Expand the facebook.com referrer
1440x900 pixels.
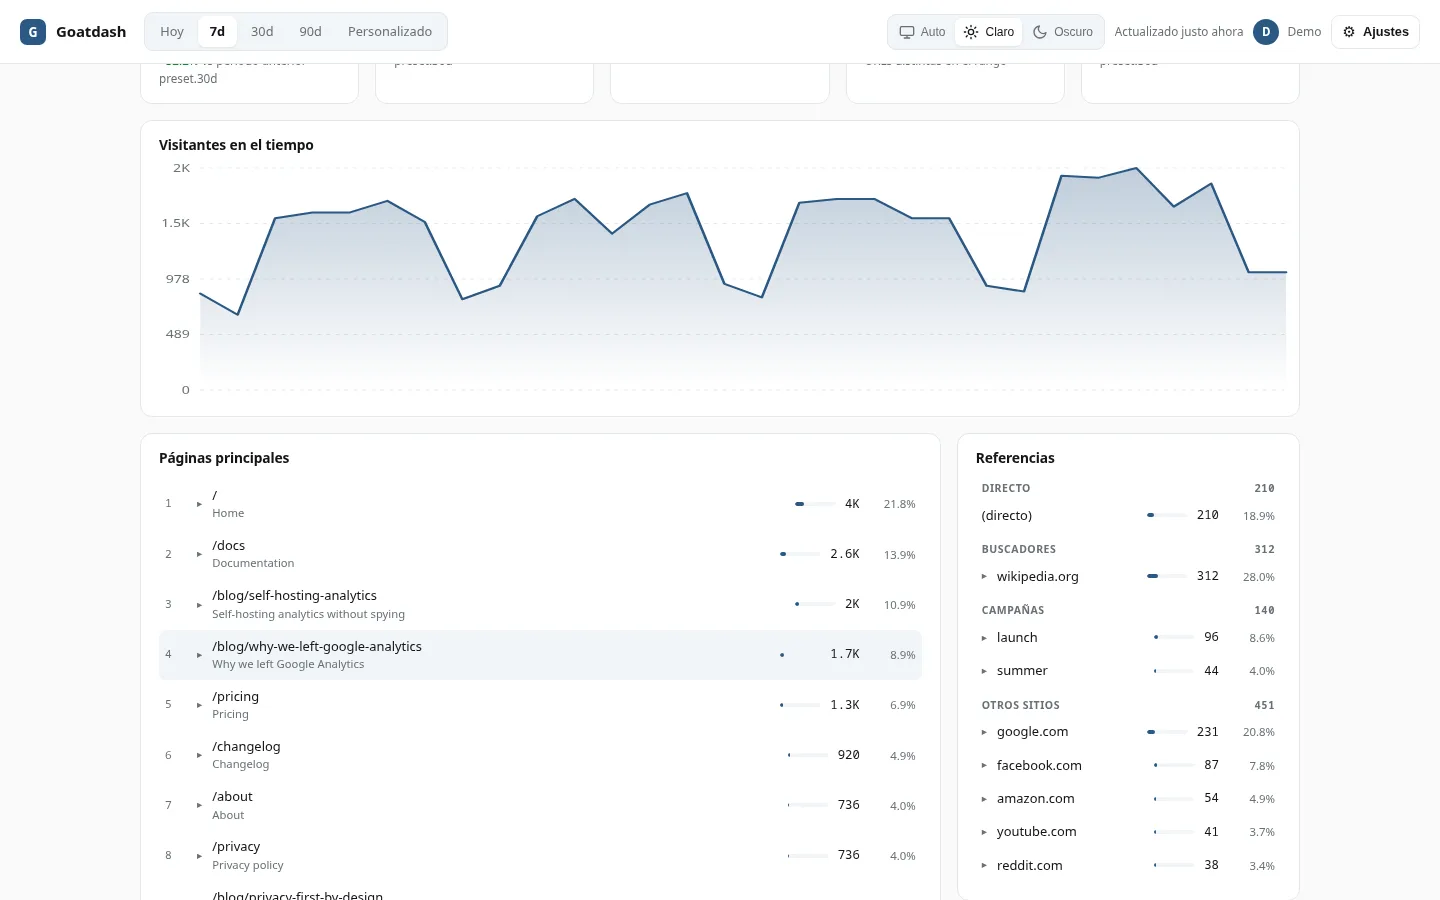pos(984,766)
